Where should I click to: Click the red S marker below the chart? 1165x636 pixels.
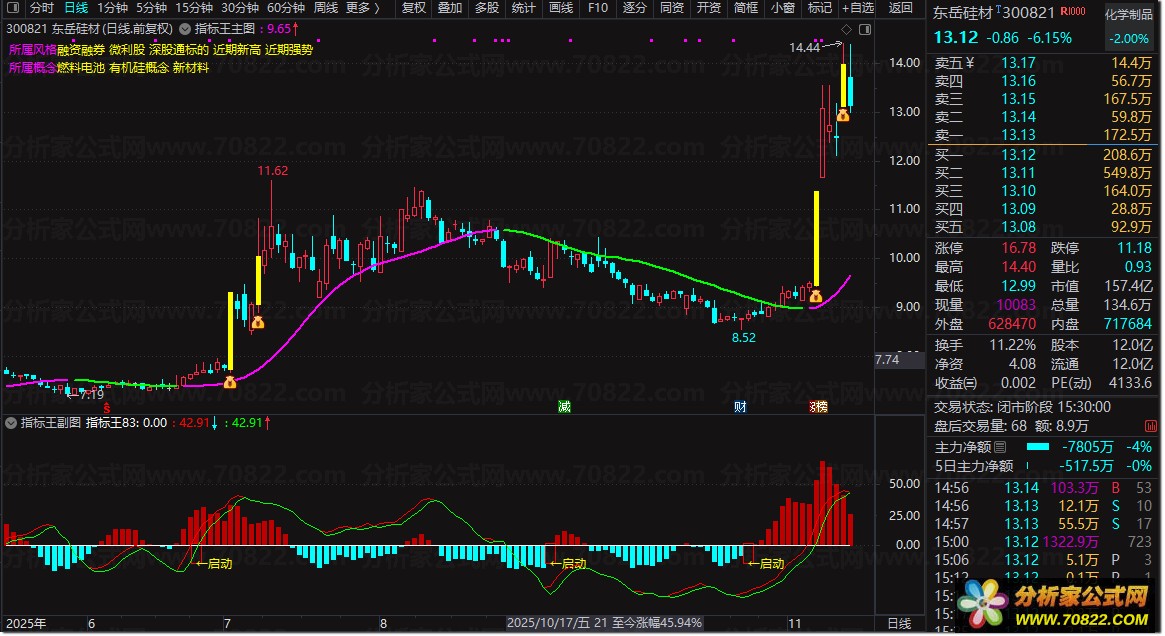coord(107,407)
